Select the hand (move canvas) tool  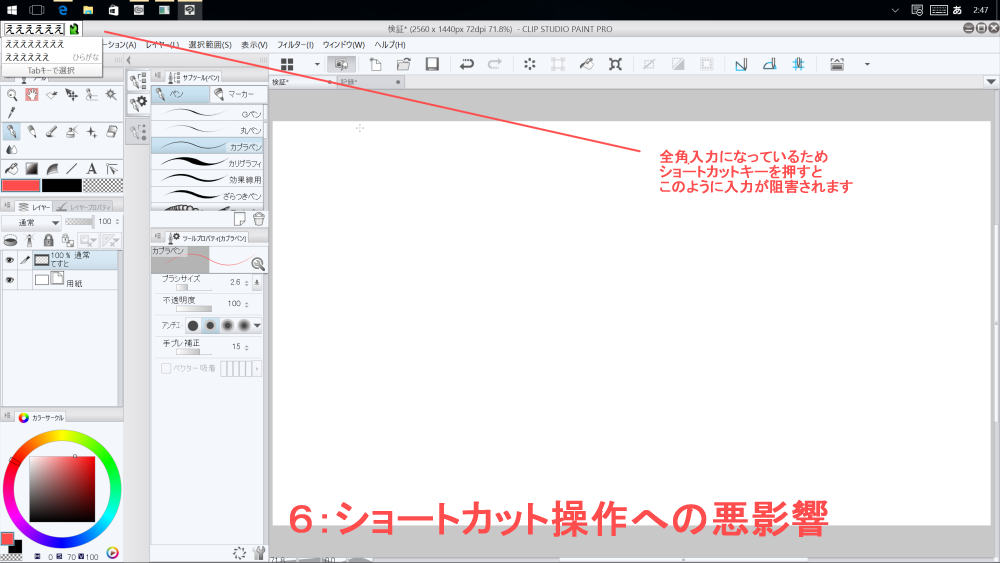31,95
